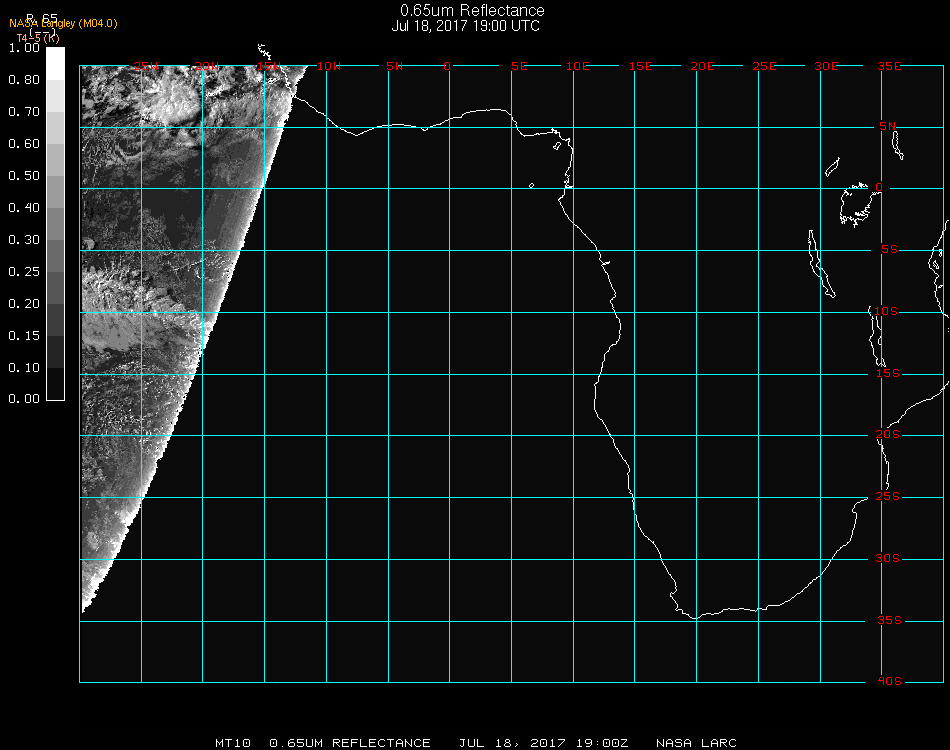Select the 0.00 colorbar scale value
Viewport: 950px width, 750px height.
(x=24, y=399)
